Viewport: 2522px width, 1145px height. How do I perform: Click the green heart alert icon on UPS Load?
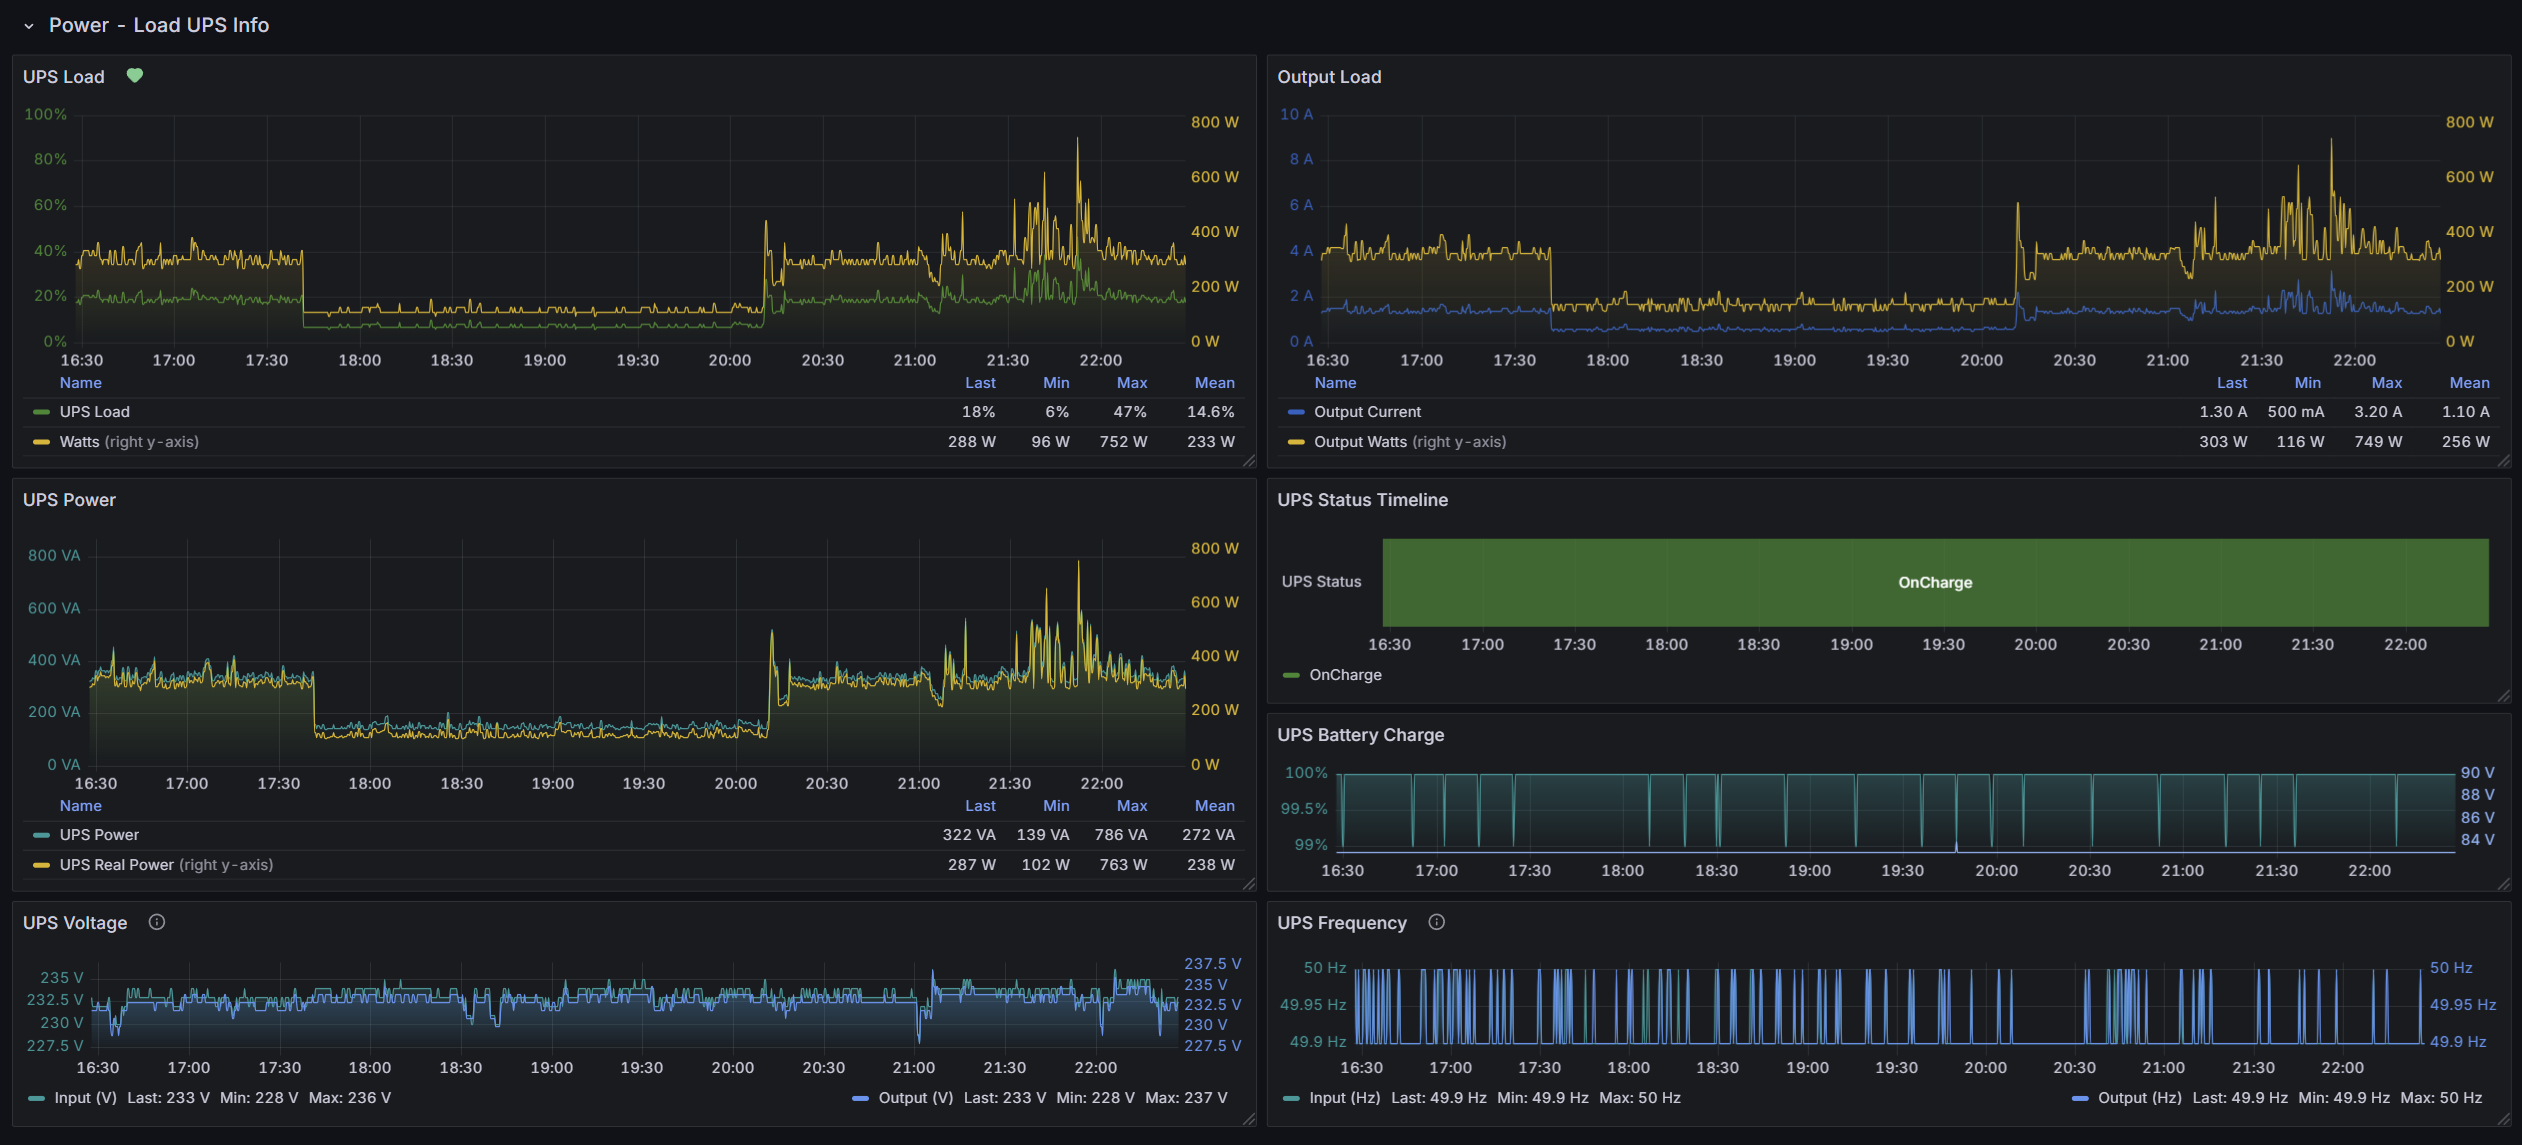pos(135,76)
